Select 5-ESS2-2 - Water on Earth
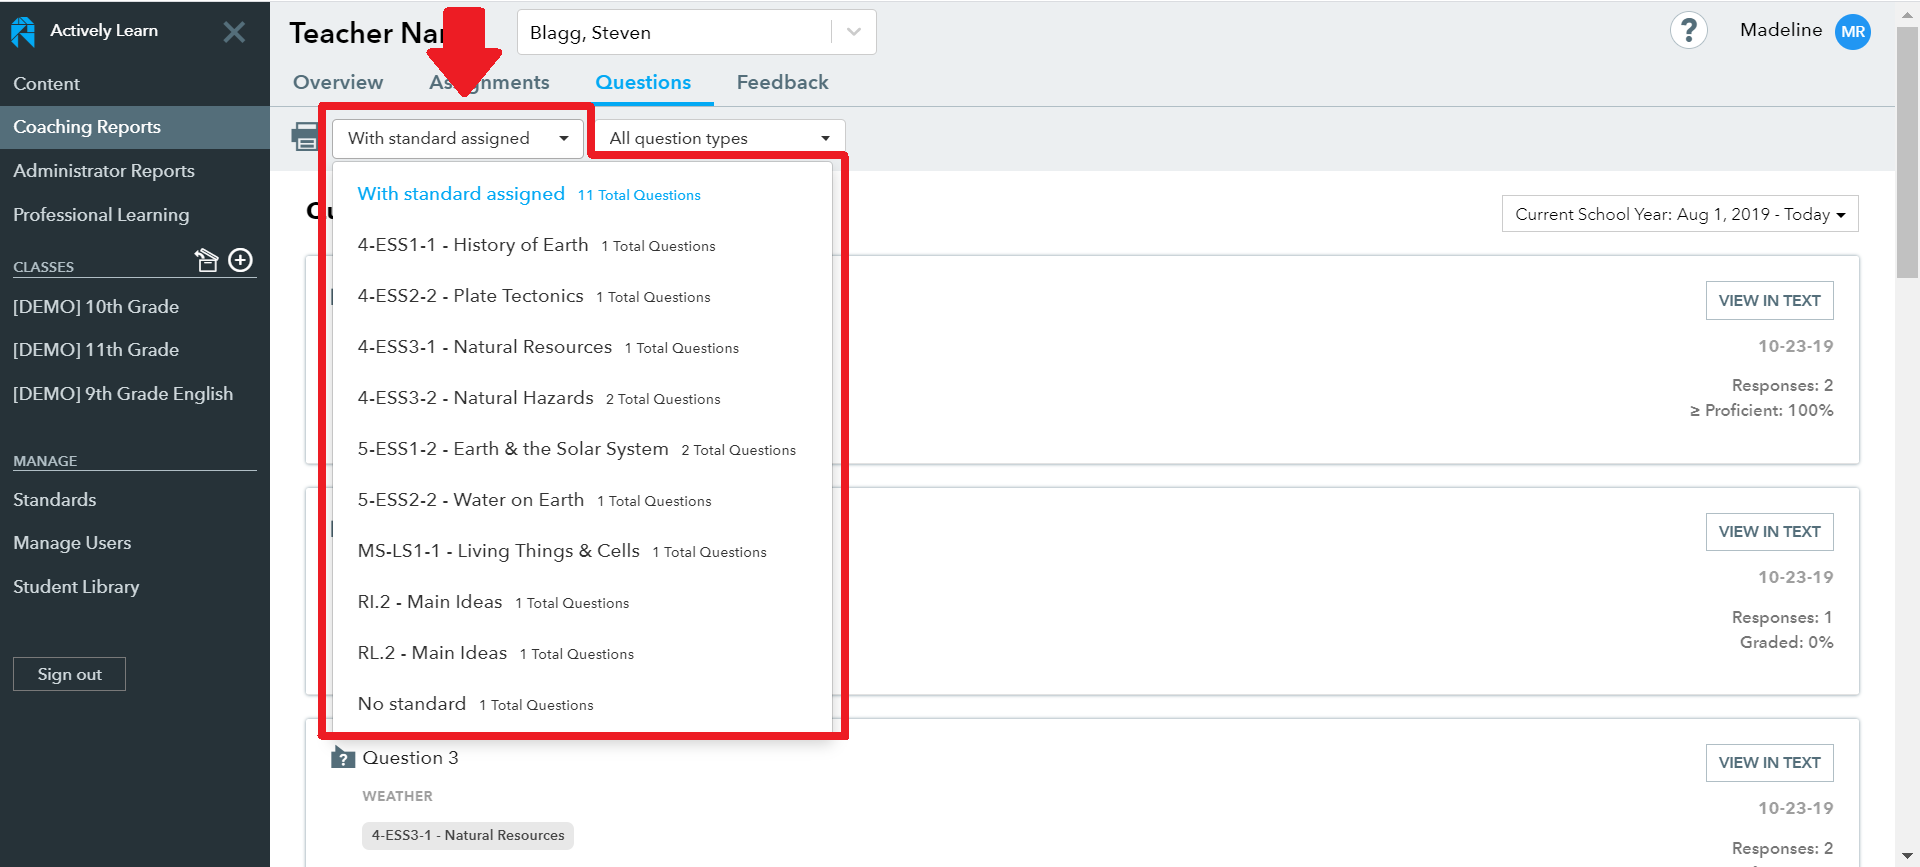Viewport: 1920px width, 867px height. (582, 500)
